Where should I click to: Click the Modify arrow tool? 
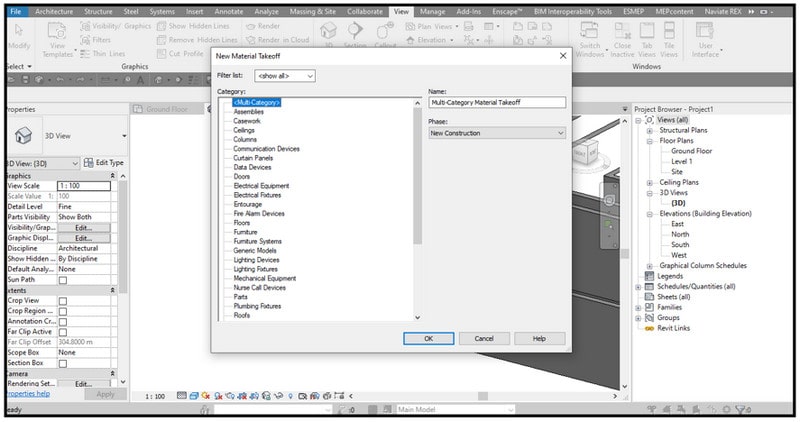click(19, 31)
